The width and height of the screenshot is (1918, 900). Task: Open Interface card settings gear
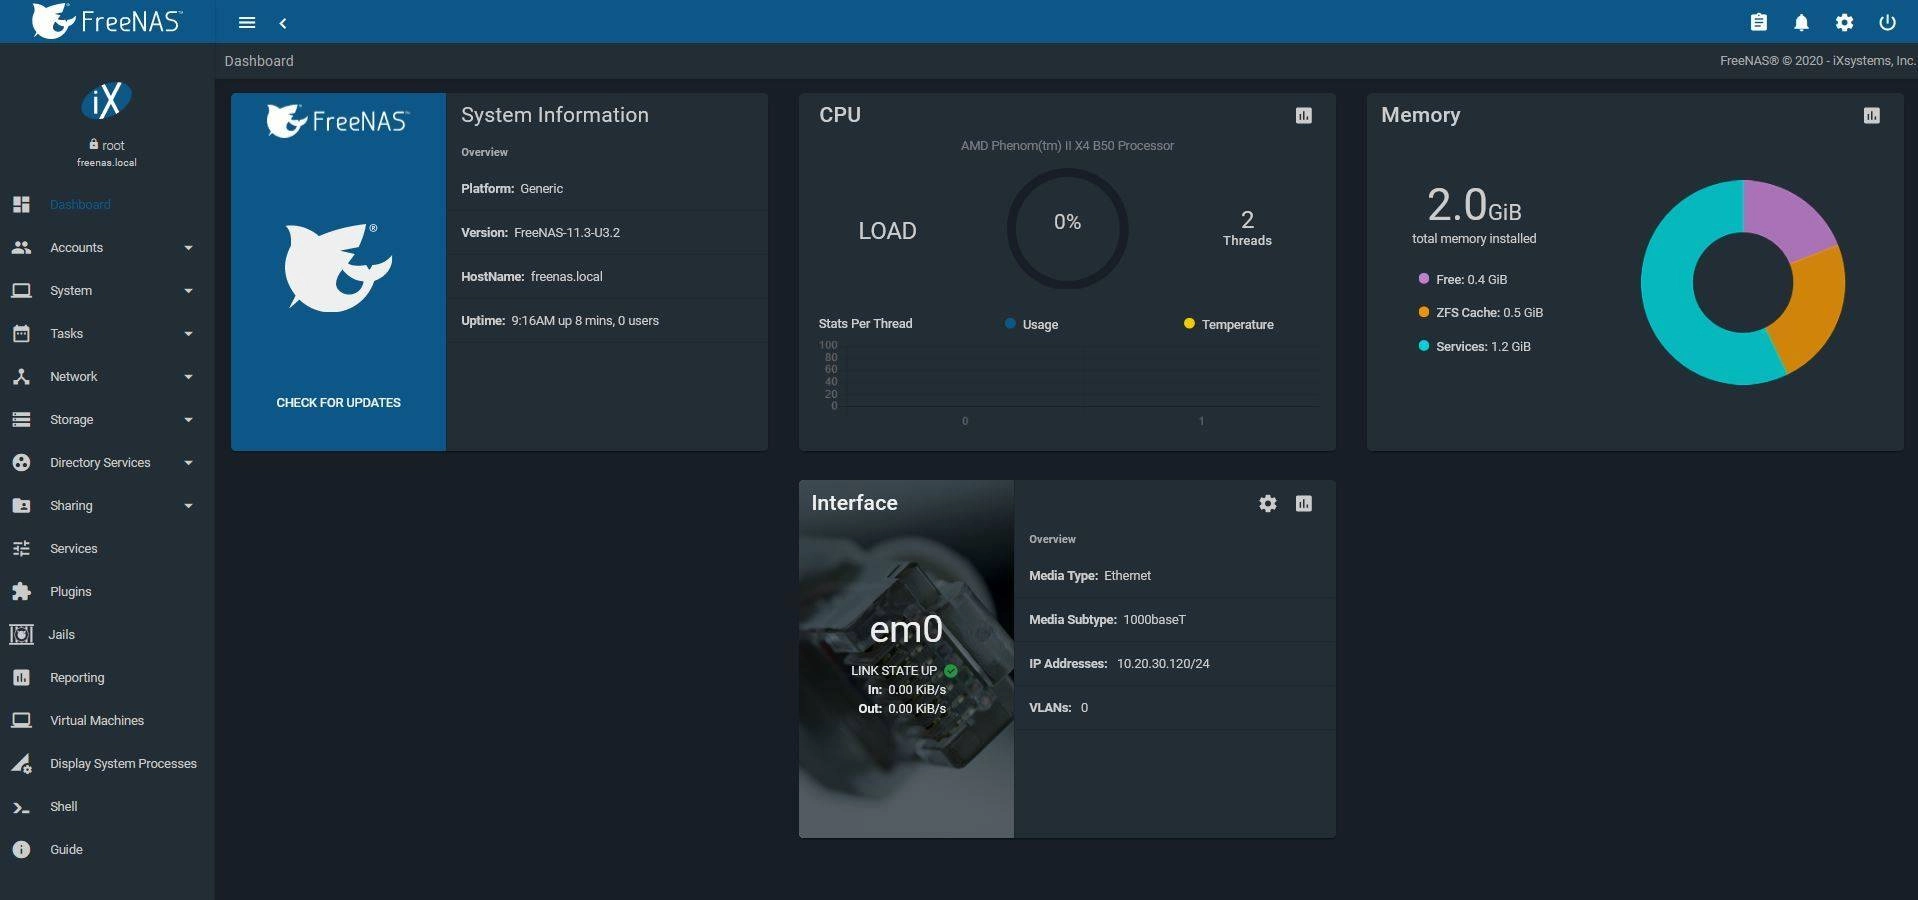(x=1267, y=503)
